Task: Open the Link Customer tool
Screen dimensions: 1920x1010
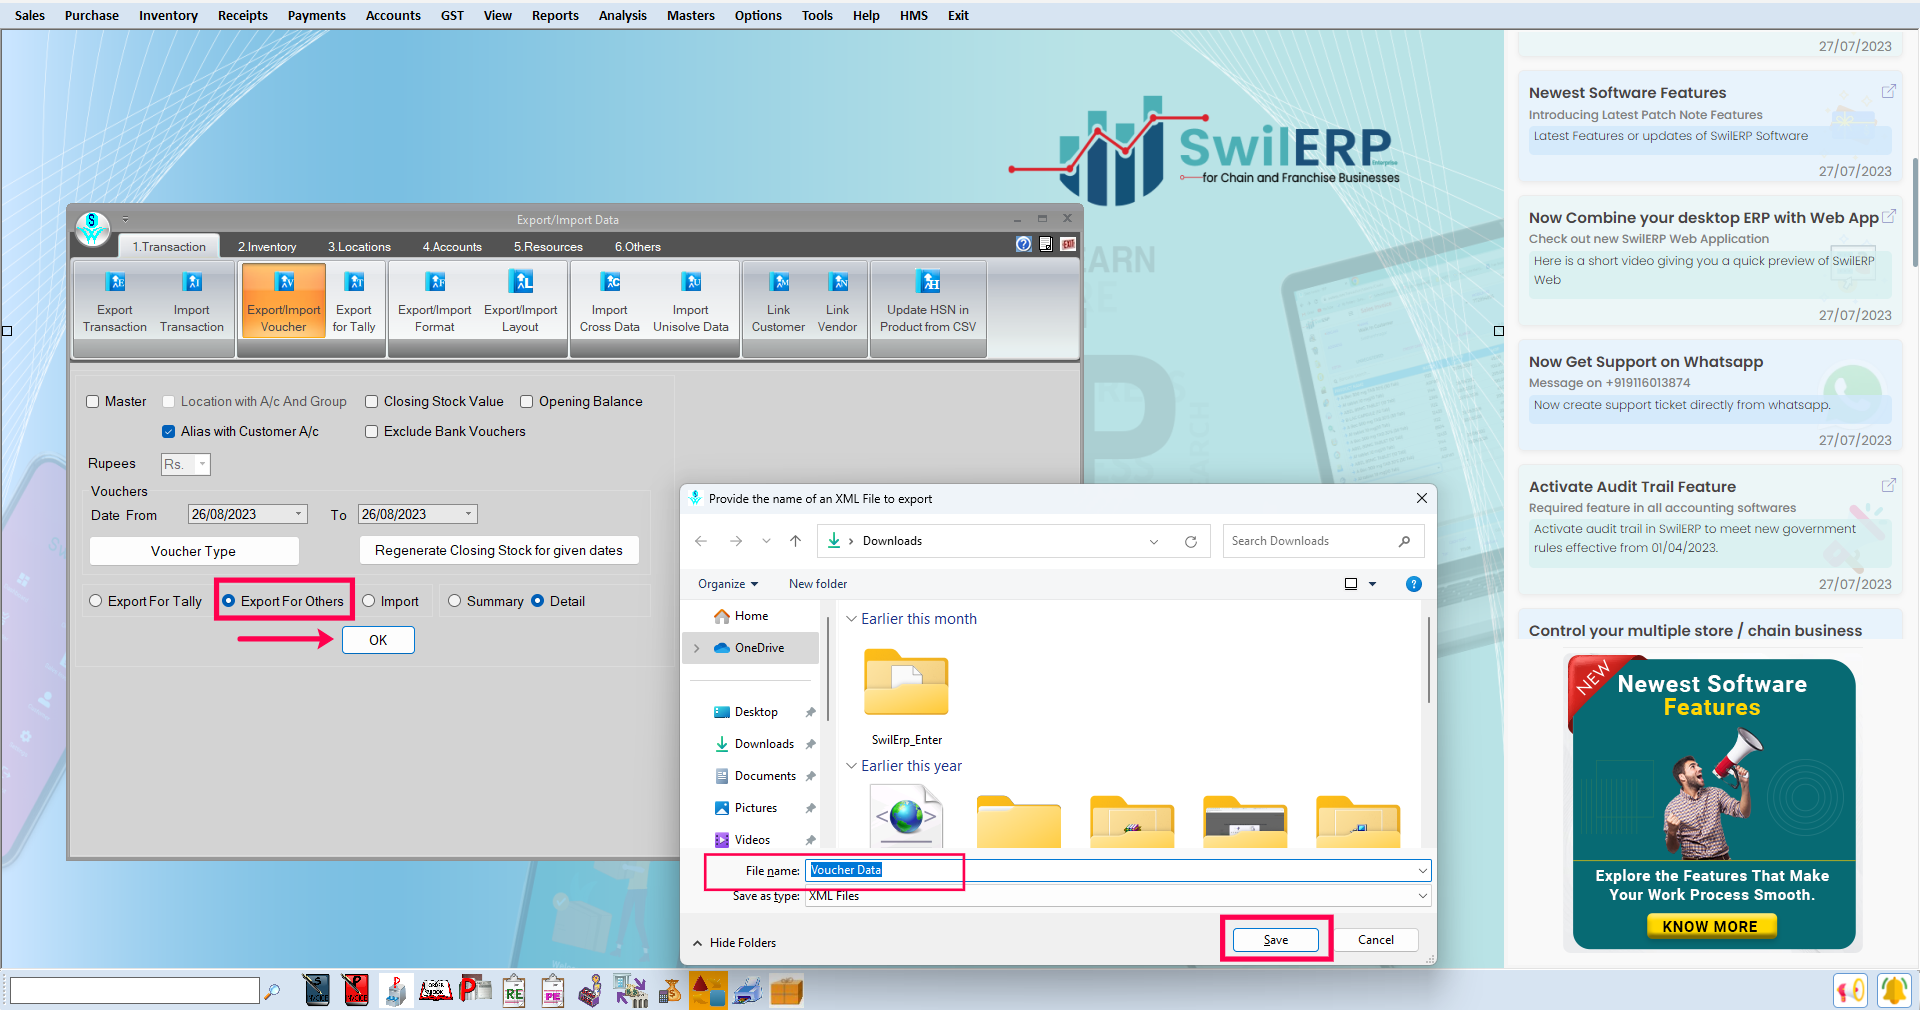Action: 778,300
